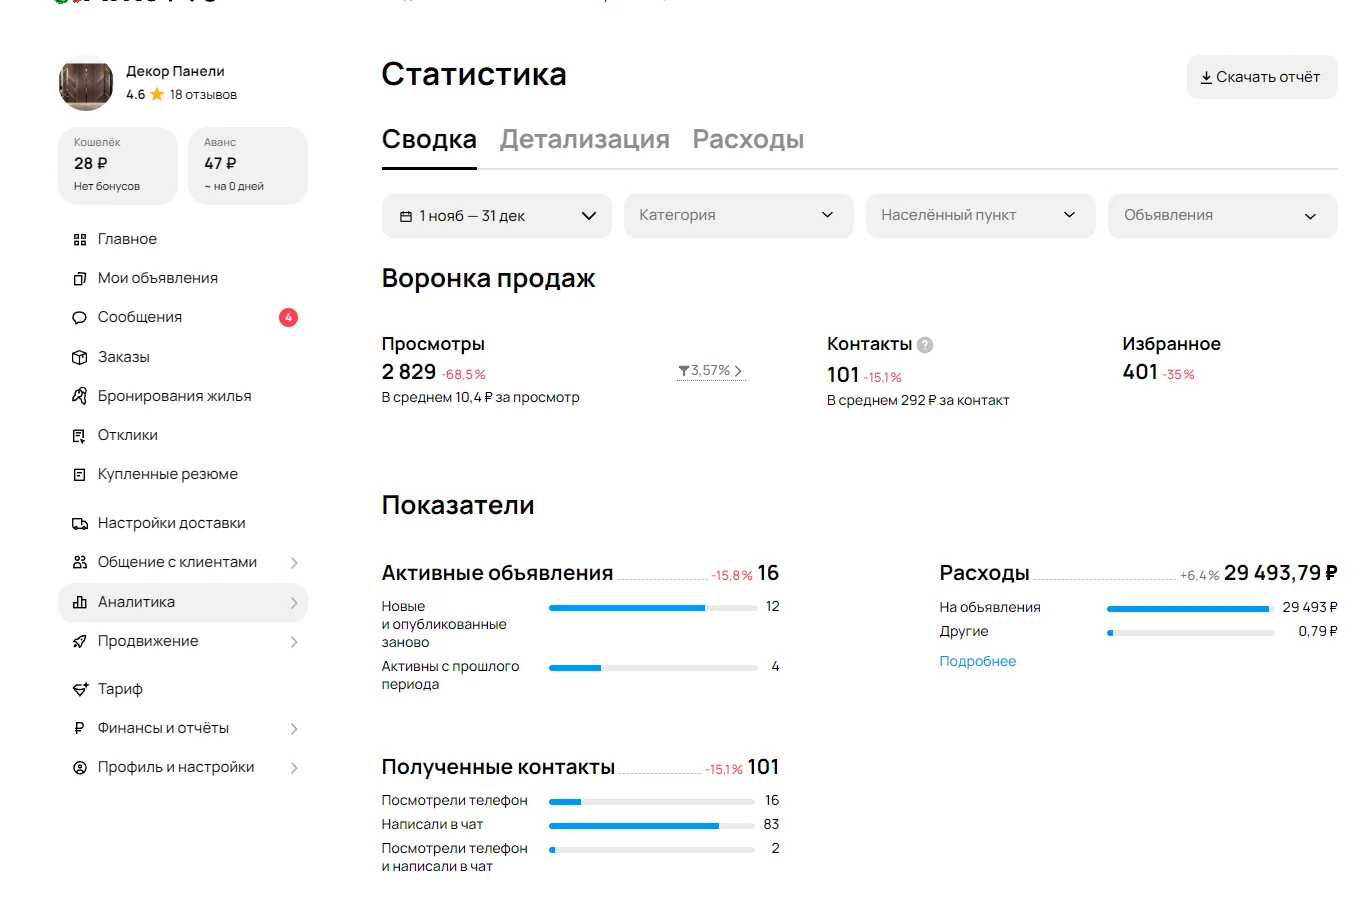
Task: Click the Заказы box icon
Action: (80, 357)
